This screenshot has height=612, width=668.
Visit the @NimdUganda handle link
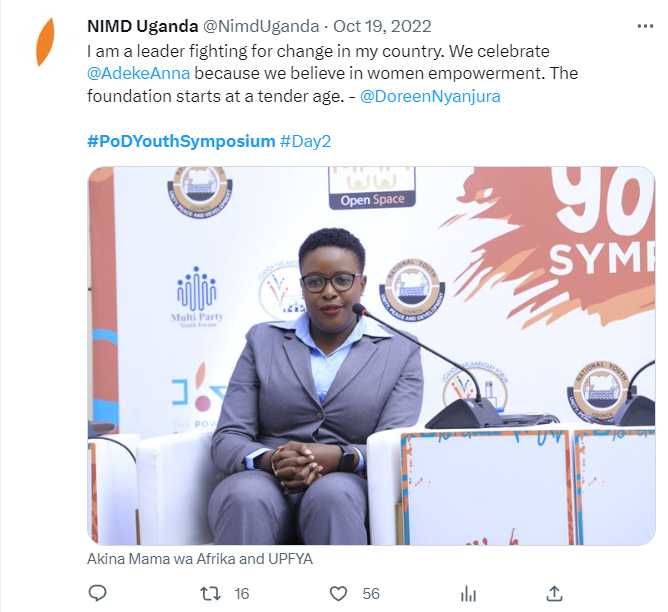click(x=261, y=26)
